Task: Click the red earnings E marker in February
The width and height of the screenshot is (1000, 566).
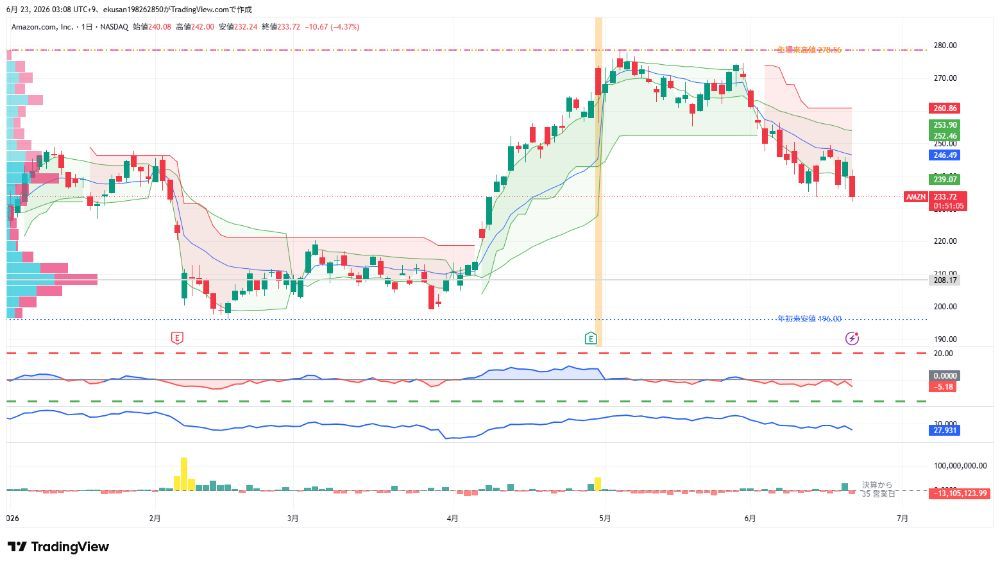Action: click(x=177, y=338)
